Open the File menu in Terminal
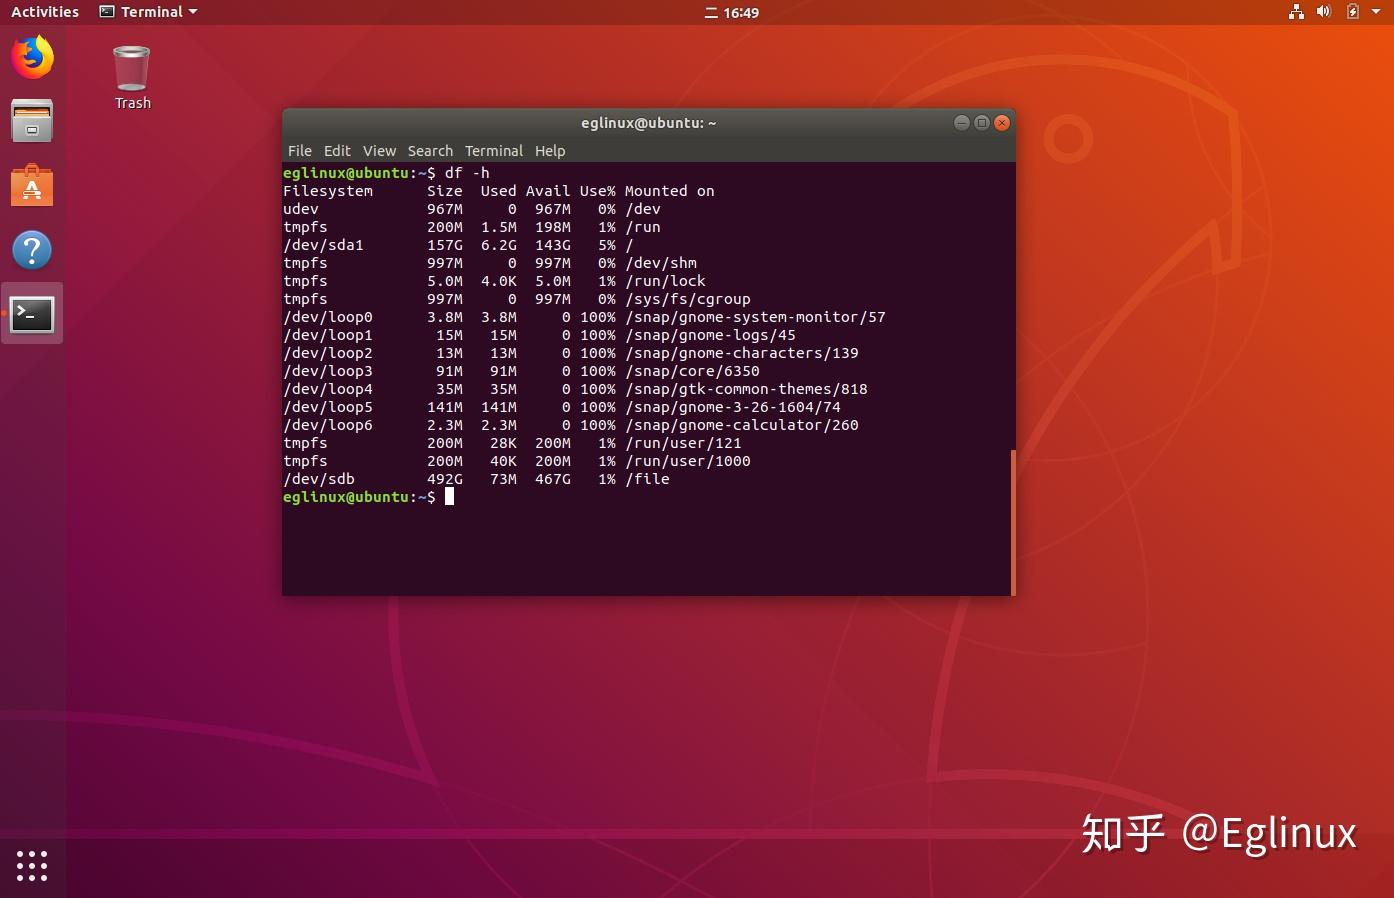 tap(299, 150)
